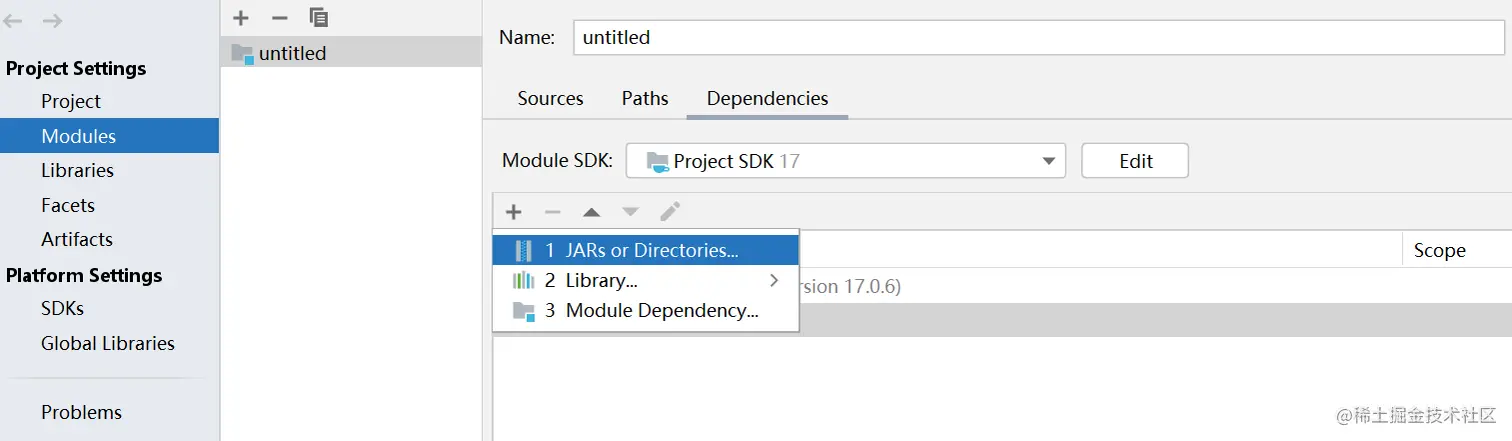The width and height of the screenshot is (1512, 441).
Task: Switch to the Paths tab
Action: (645, 99)
